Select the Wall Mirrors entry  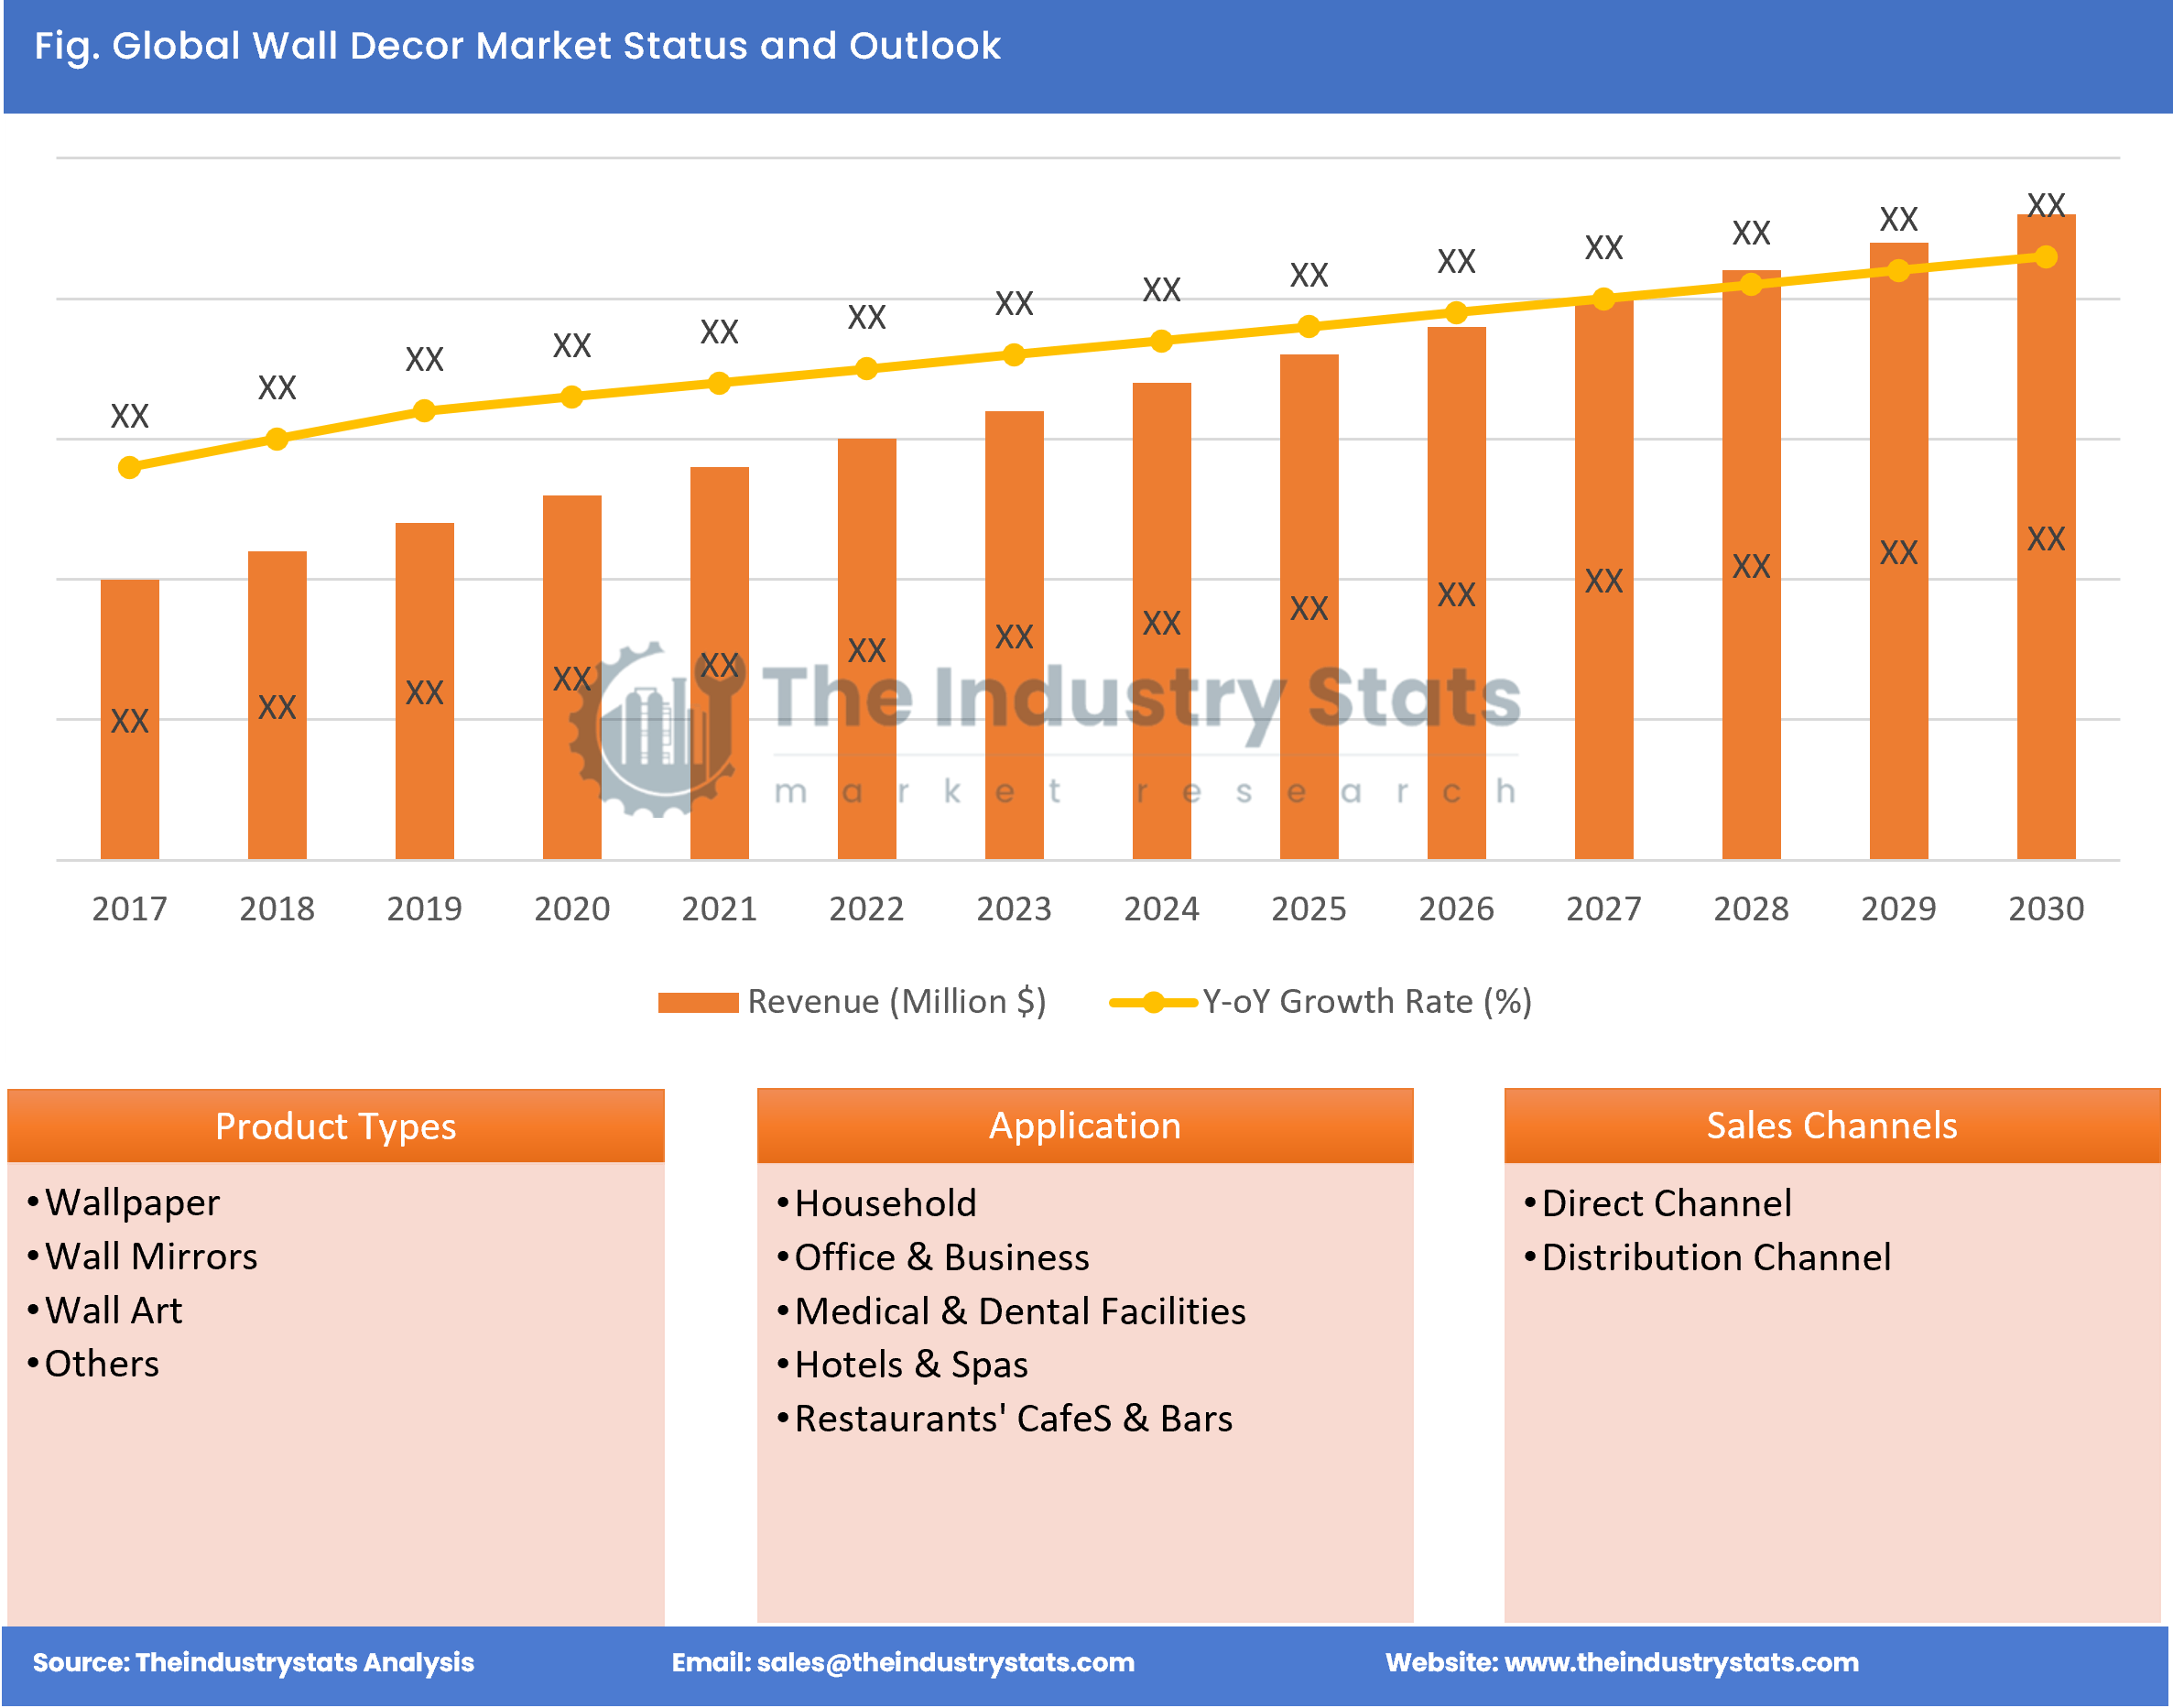click(x=151, y=1257)
